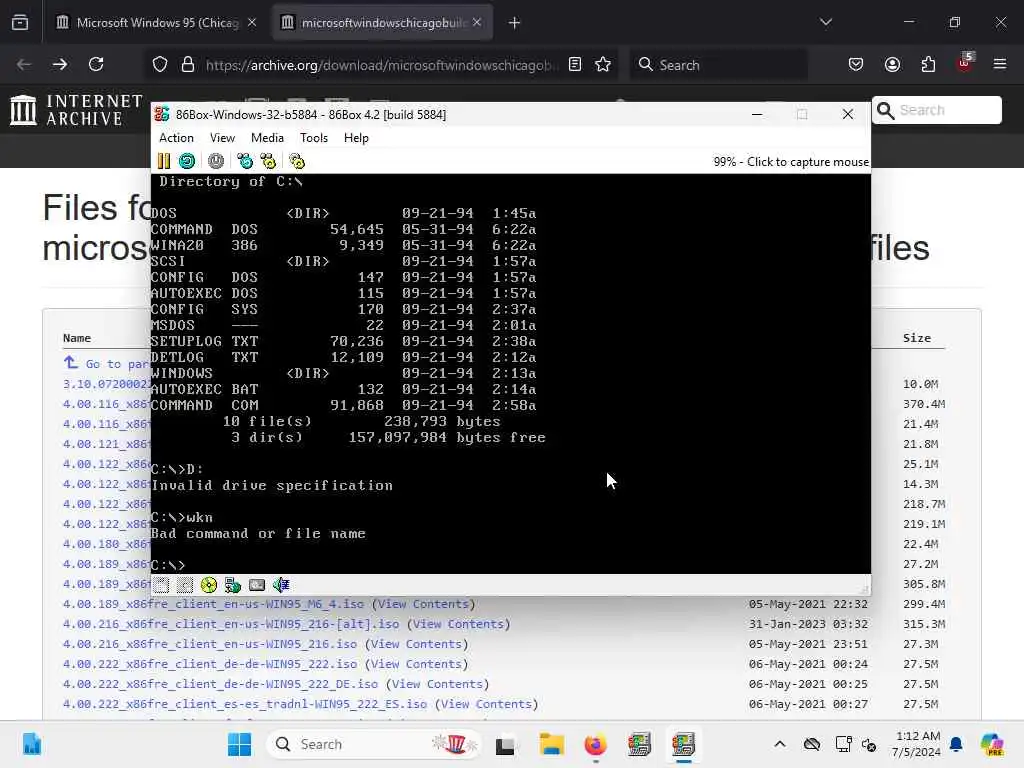Open the View menu in 86Box
1024x768 pixels.
click(222, 138)
